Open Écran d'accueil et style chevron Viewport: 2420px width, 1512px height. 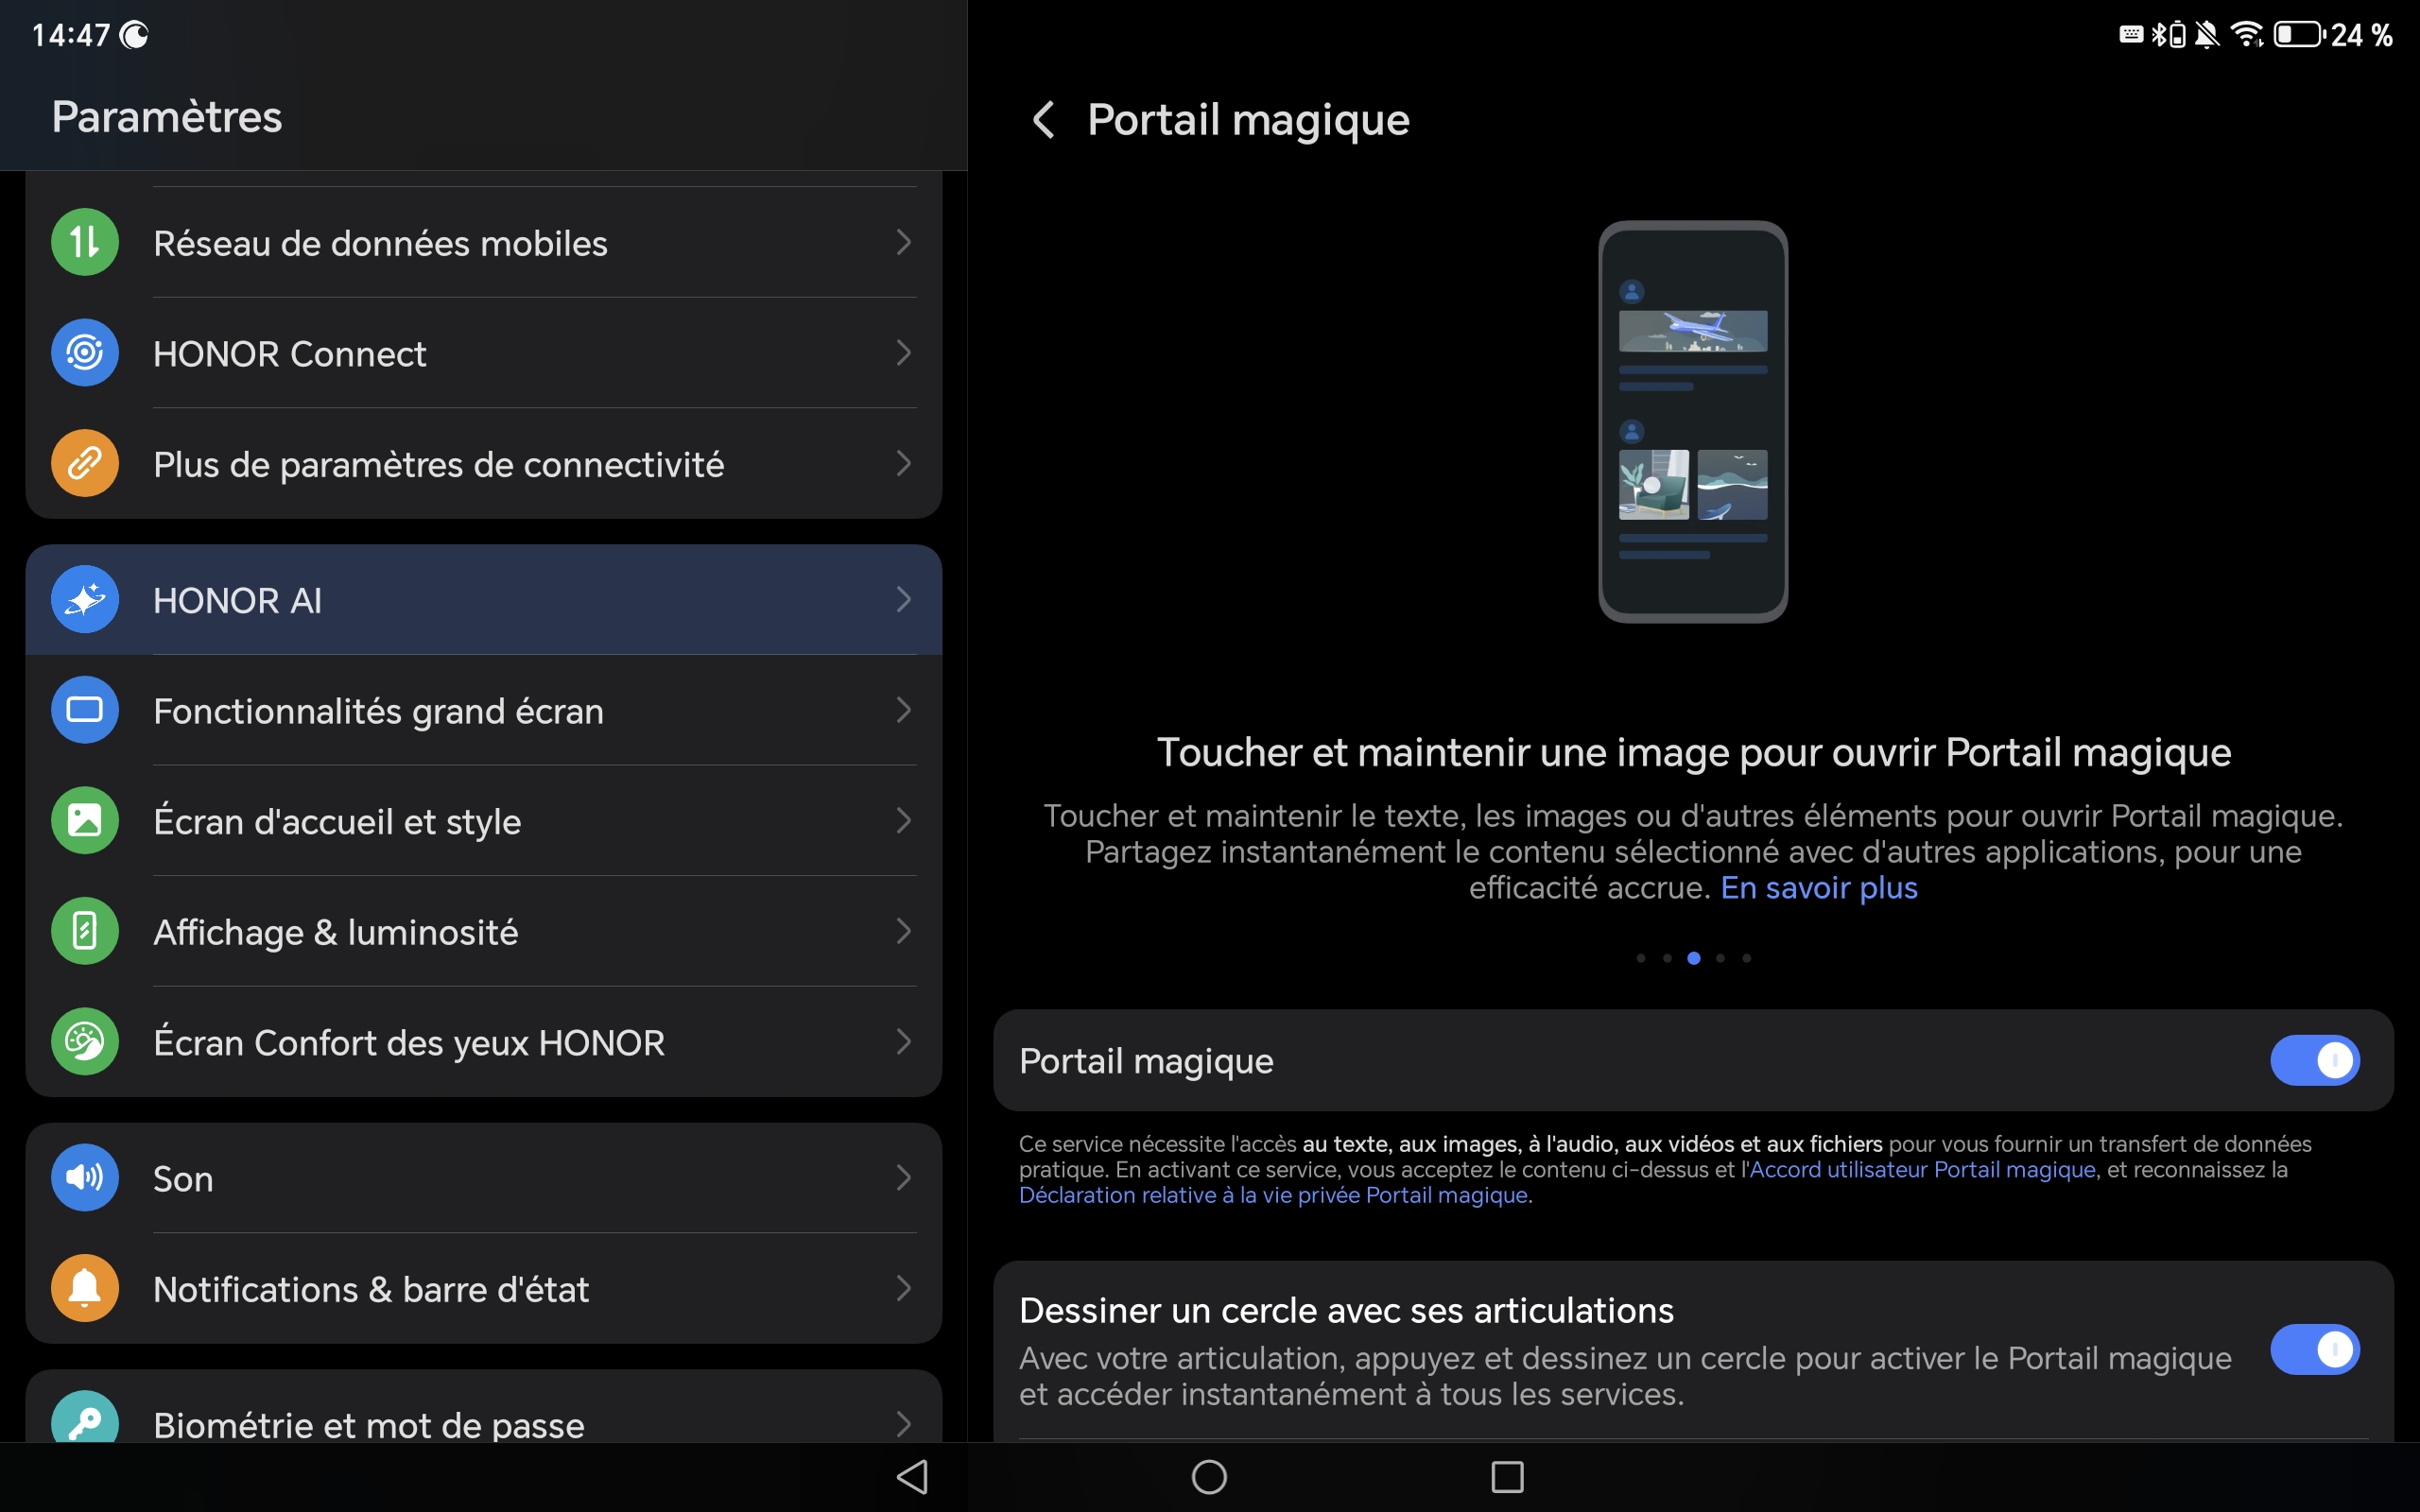[x=903, y=820]
